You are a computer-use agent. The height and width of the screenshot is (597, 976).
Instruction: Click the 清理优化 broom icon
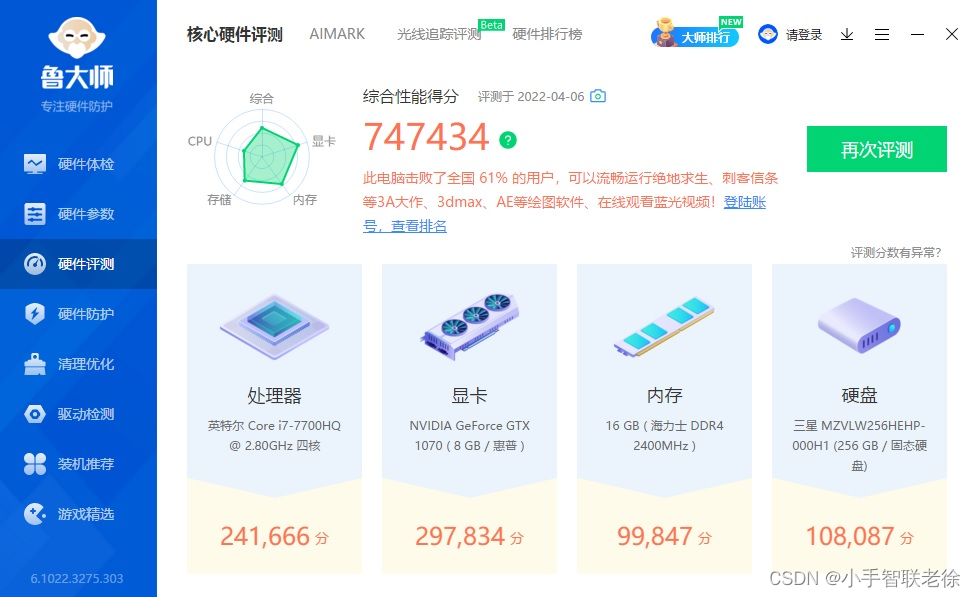35,364
